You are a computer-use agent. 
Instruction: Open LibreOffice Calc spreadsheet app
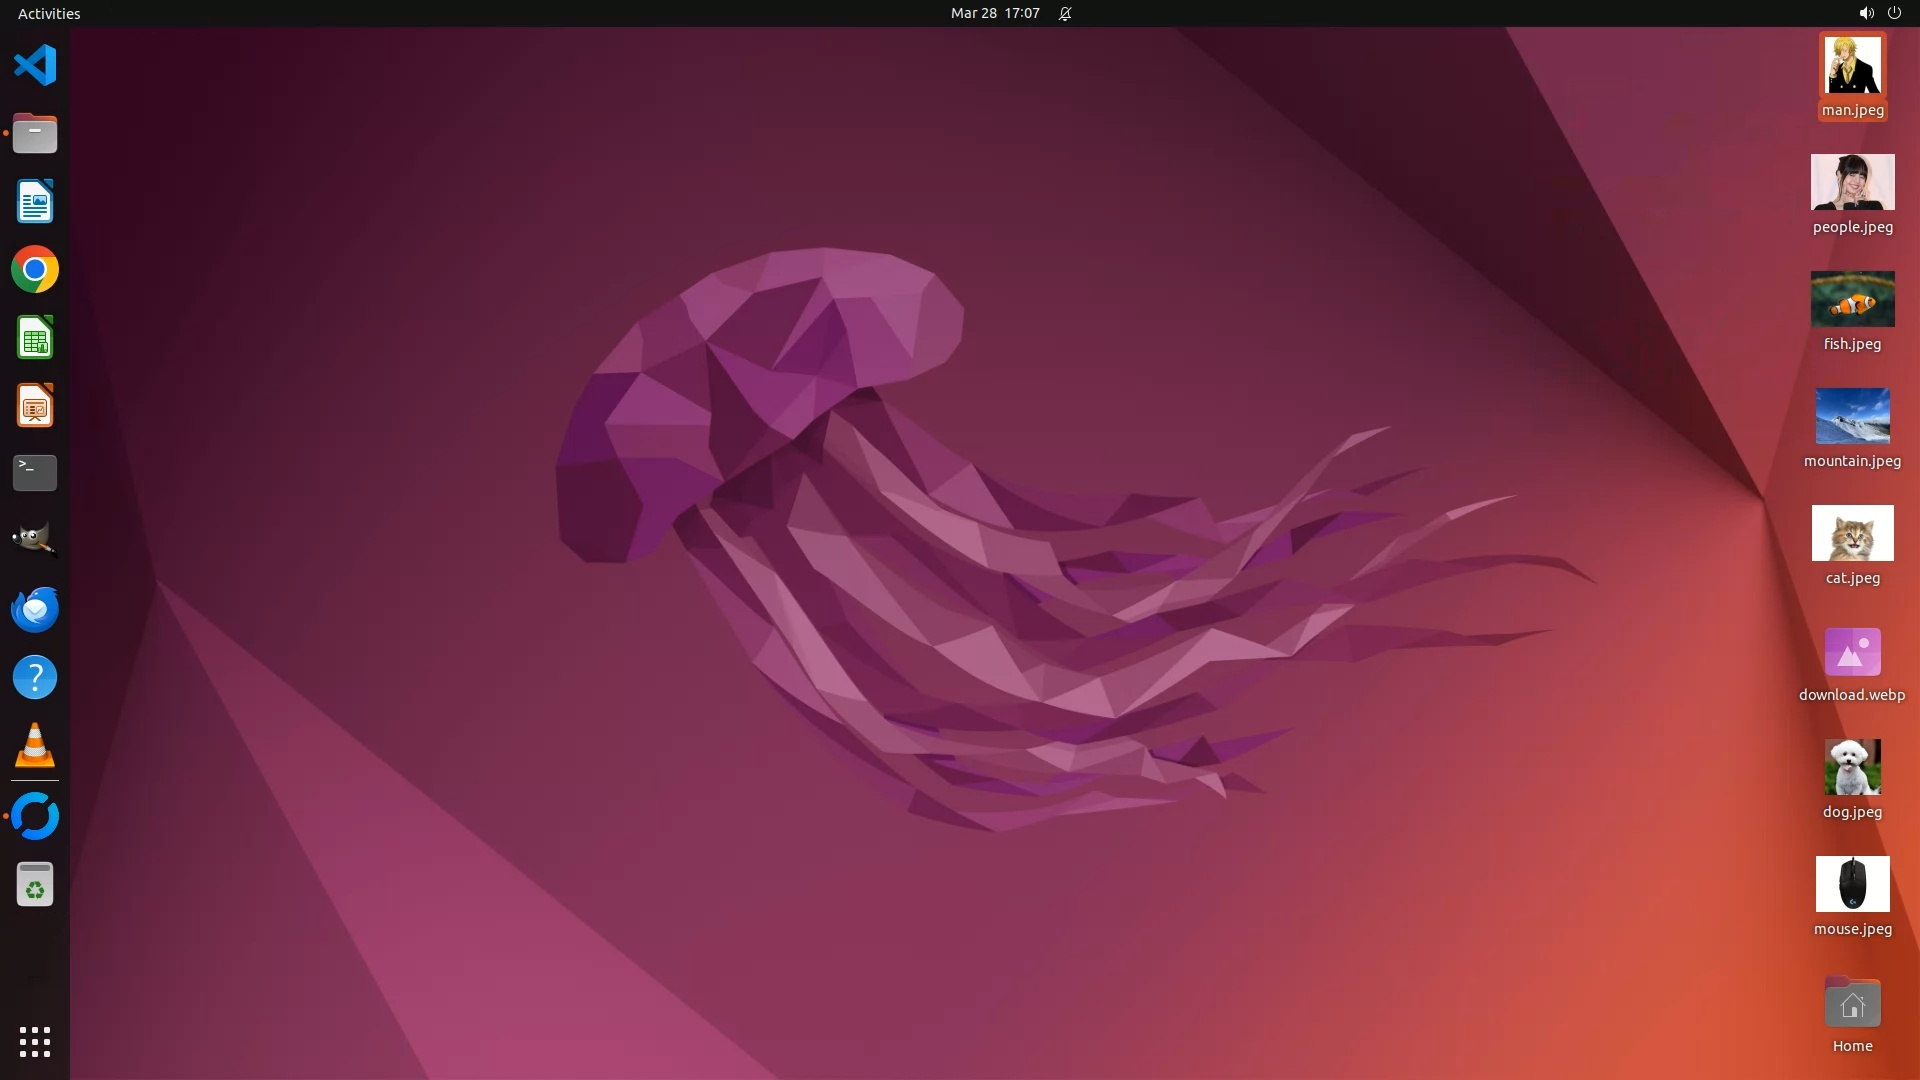click(x=35, y=338)
